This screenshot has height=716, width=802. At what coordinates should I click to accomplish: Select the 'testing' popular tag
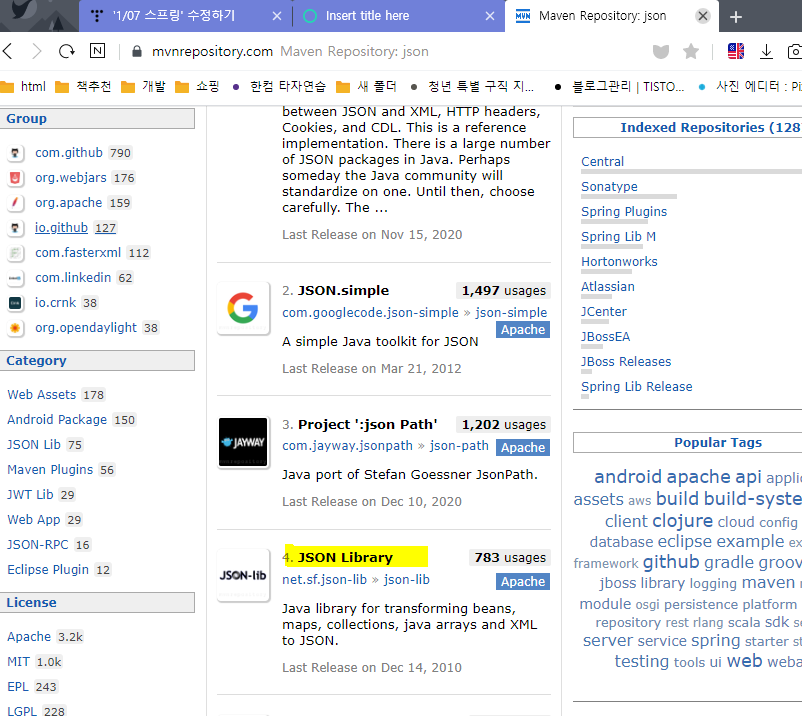click(641, 661)
